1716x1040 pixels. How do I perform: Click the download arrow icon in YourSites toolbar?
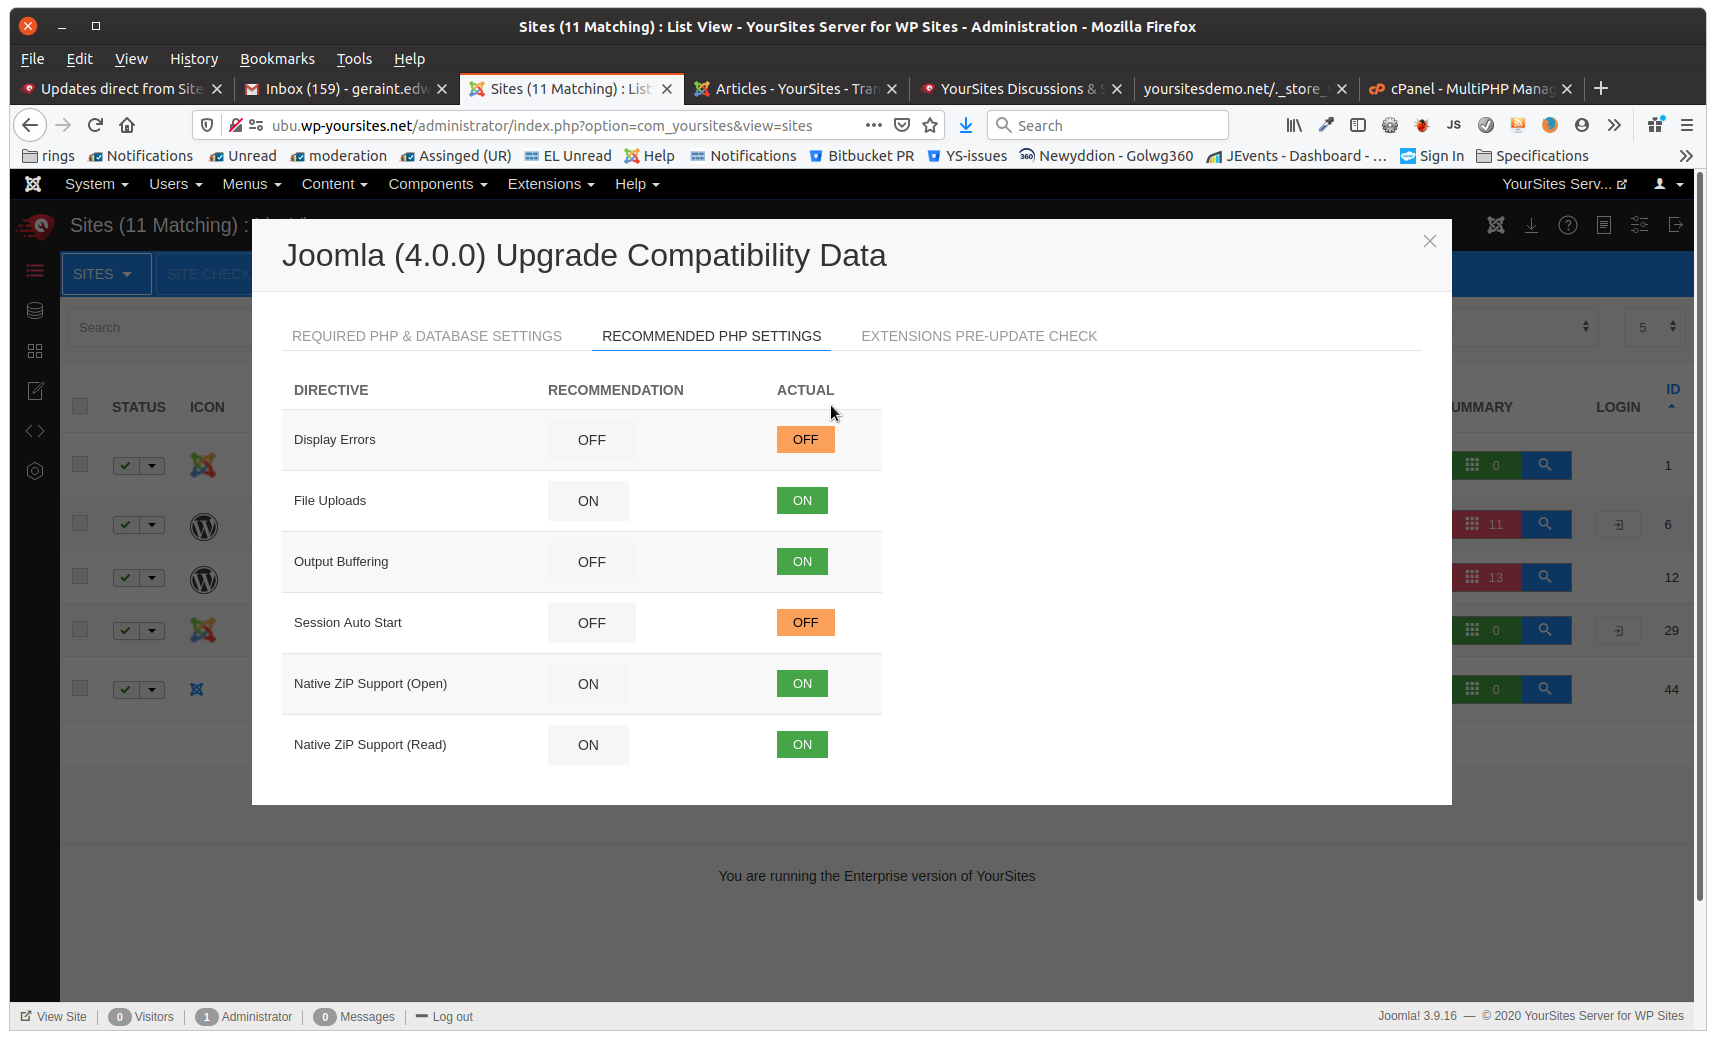(1531, 225)
